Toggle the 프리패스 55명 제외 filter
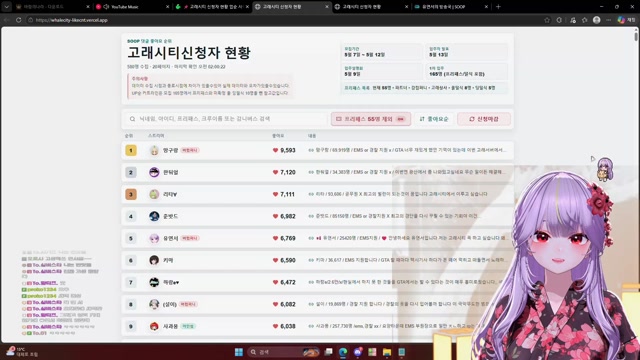The width and height of the screenshot is (640, 360). coord(371,119)
